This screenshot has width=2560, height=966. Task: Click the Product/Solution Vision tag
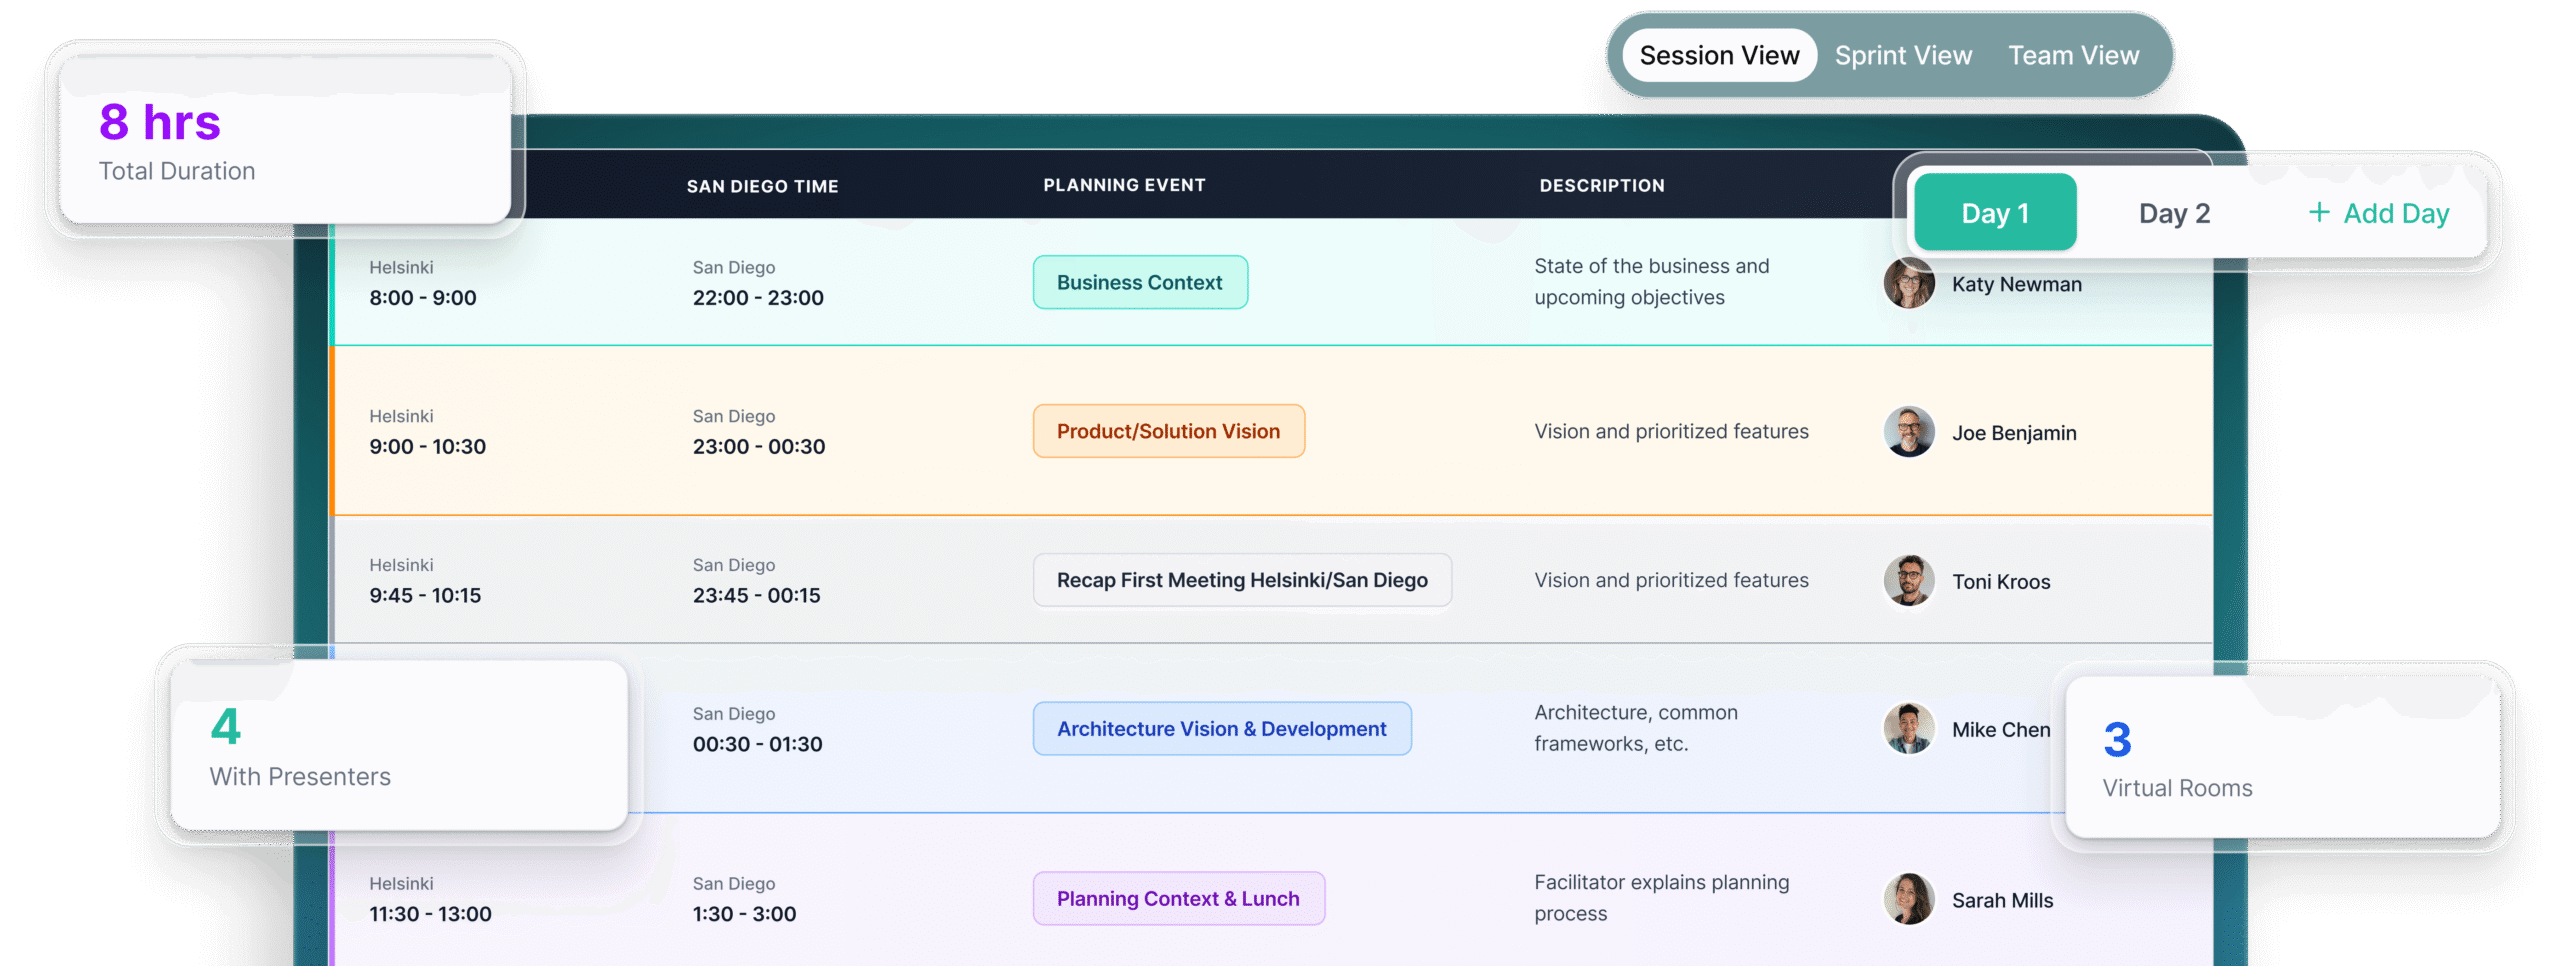click(x=1168, y=432)
